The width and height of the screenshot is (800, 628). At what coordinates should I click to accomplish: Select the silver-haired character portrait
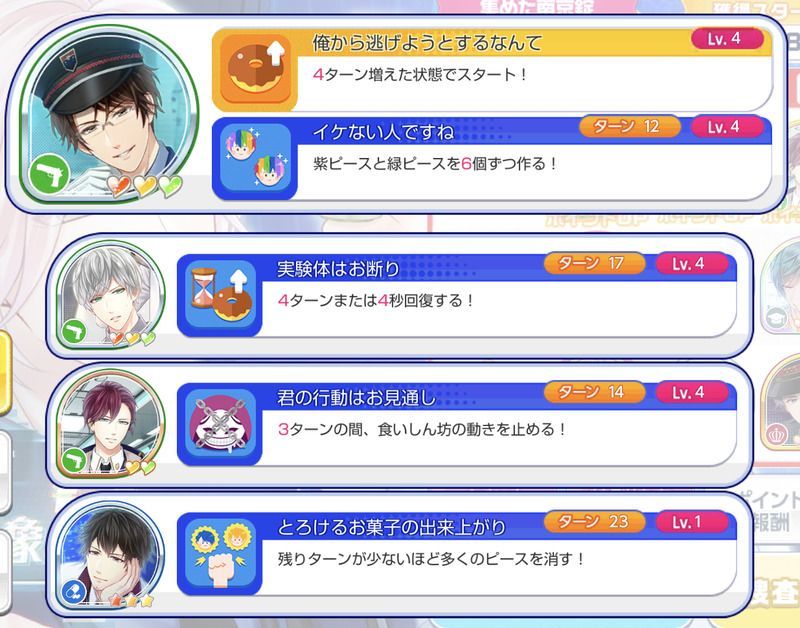click(x=110, y=295)
